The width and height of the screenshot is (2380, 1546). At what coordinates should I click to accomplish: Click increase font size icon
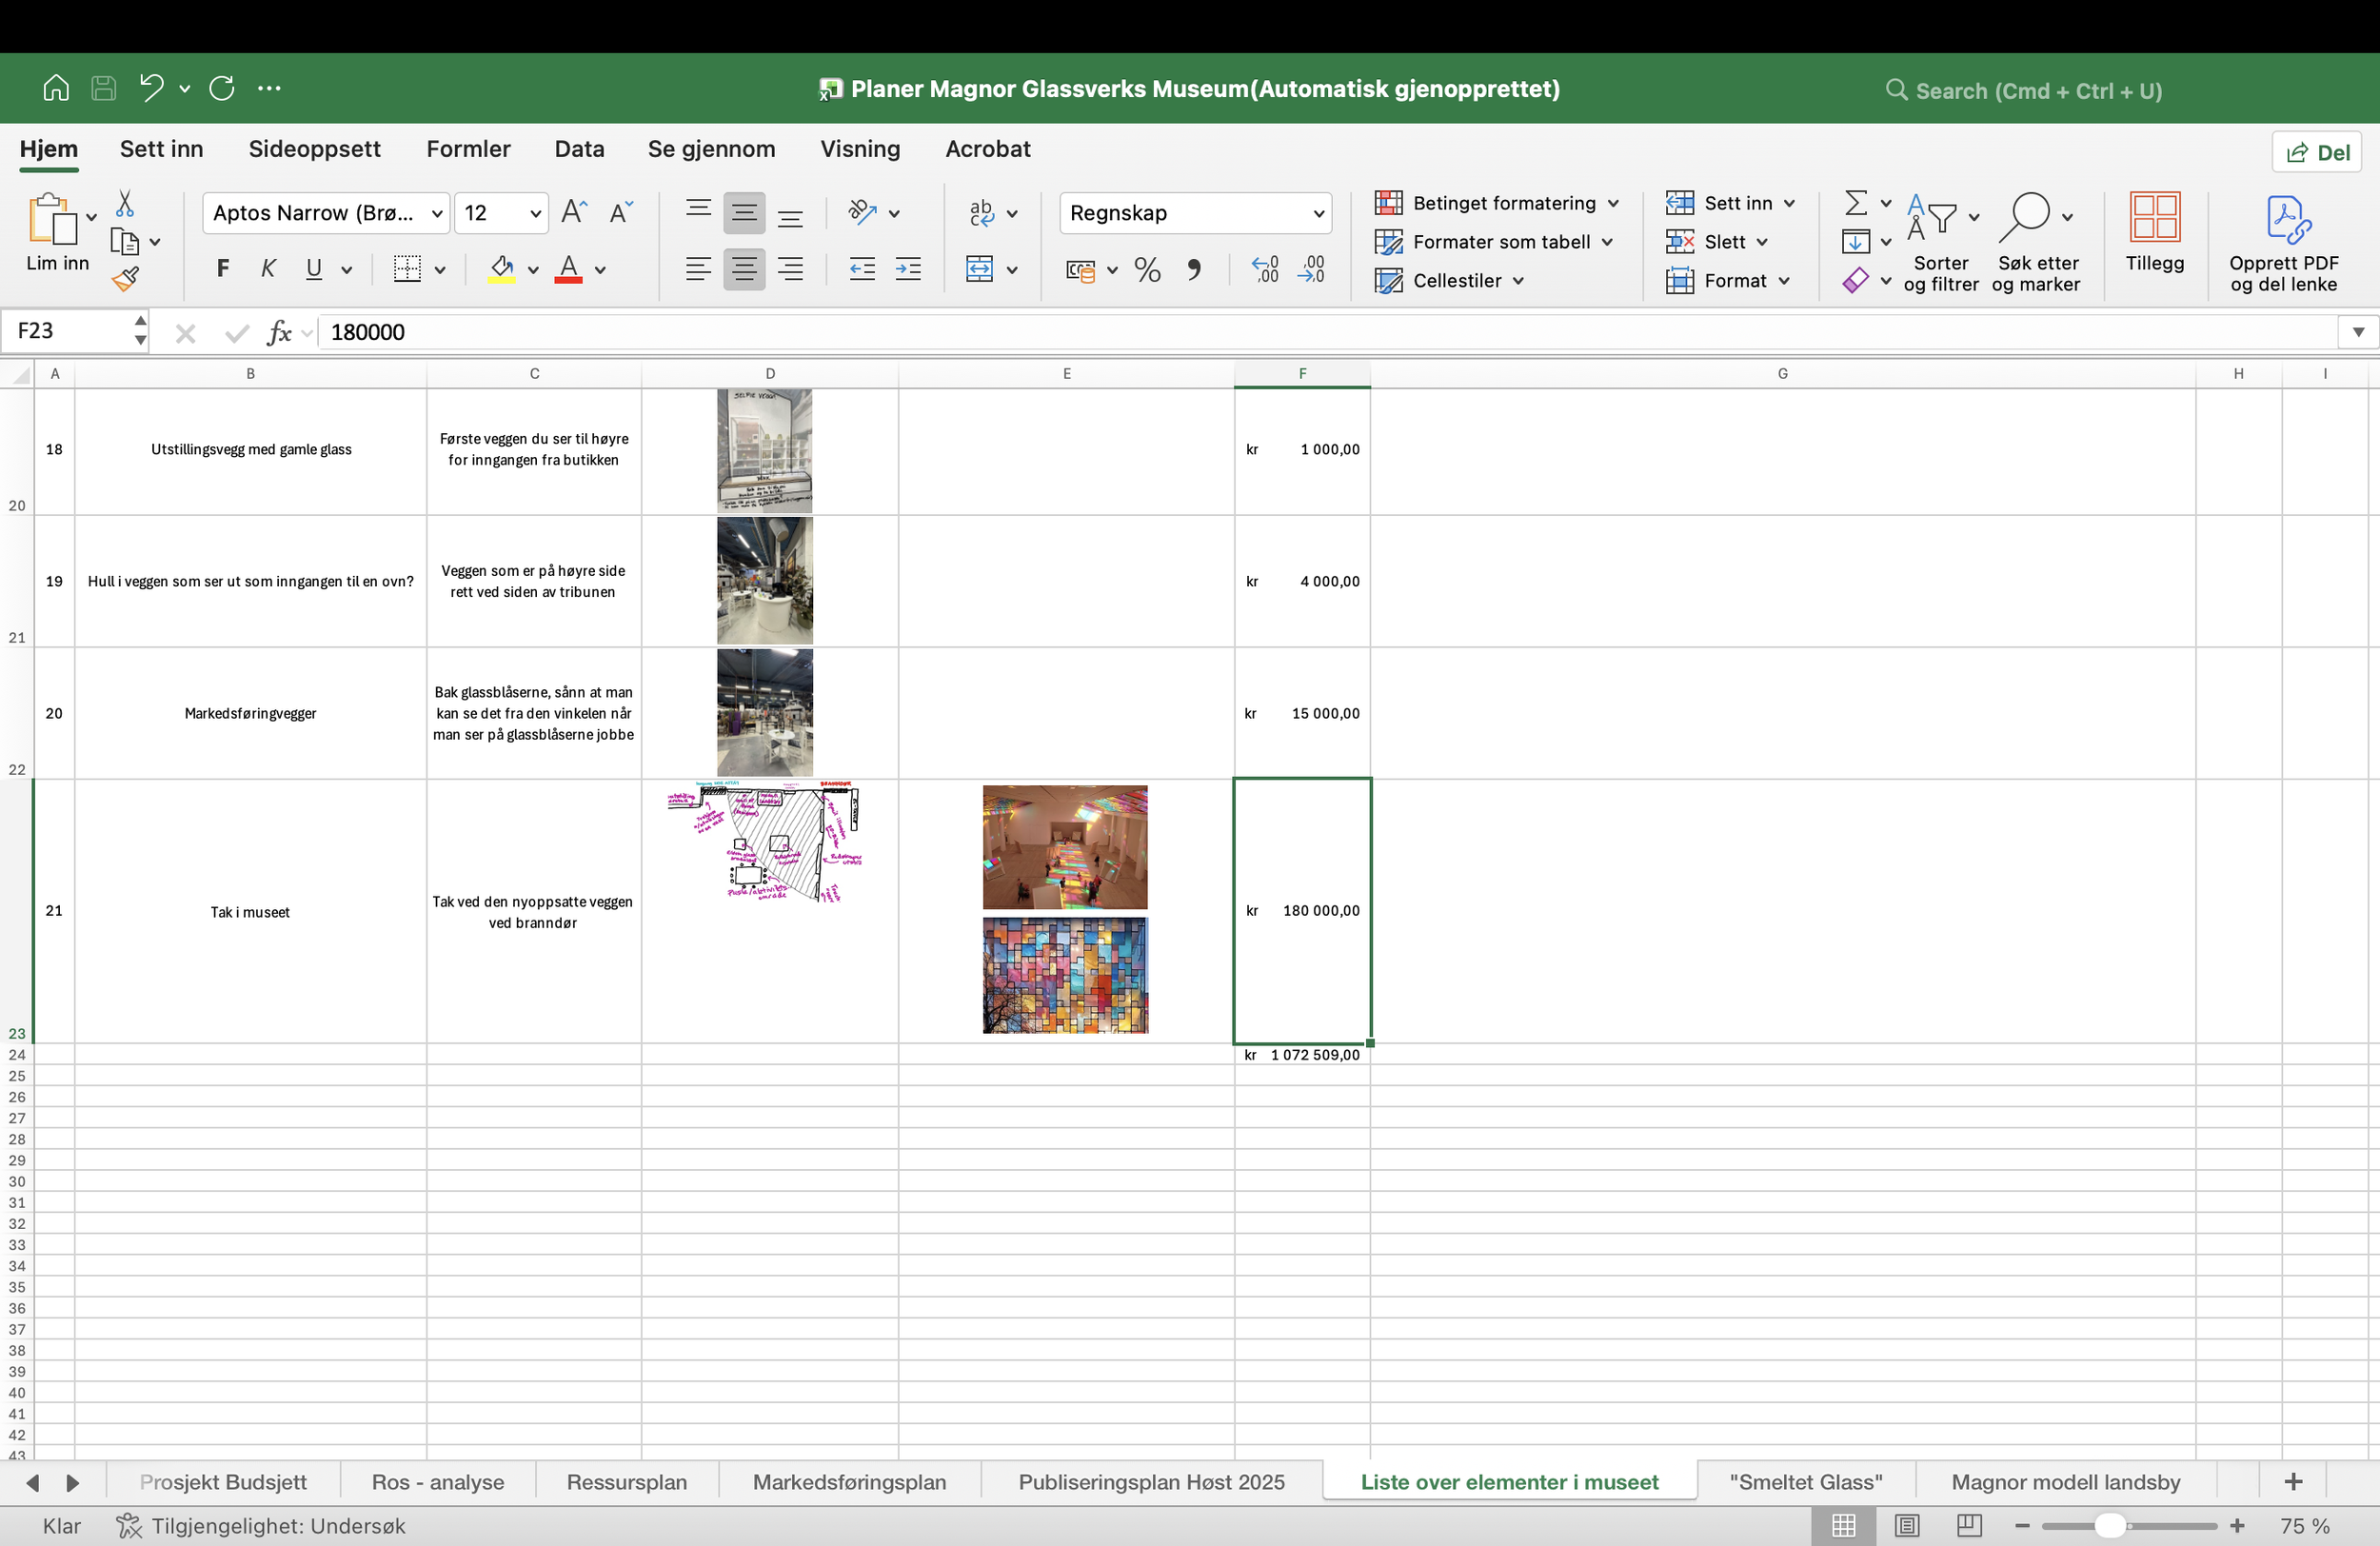tap(573, 212)
